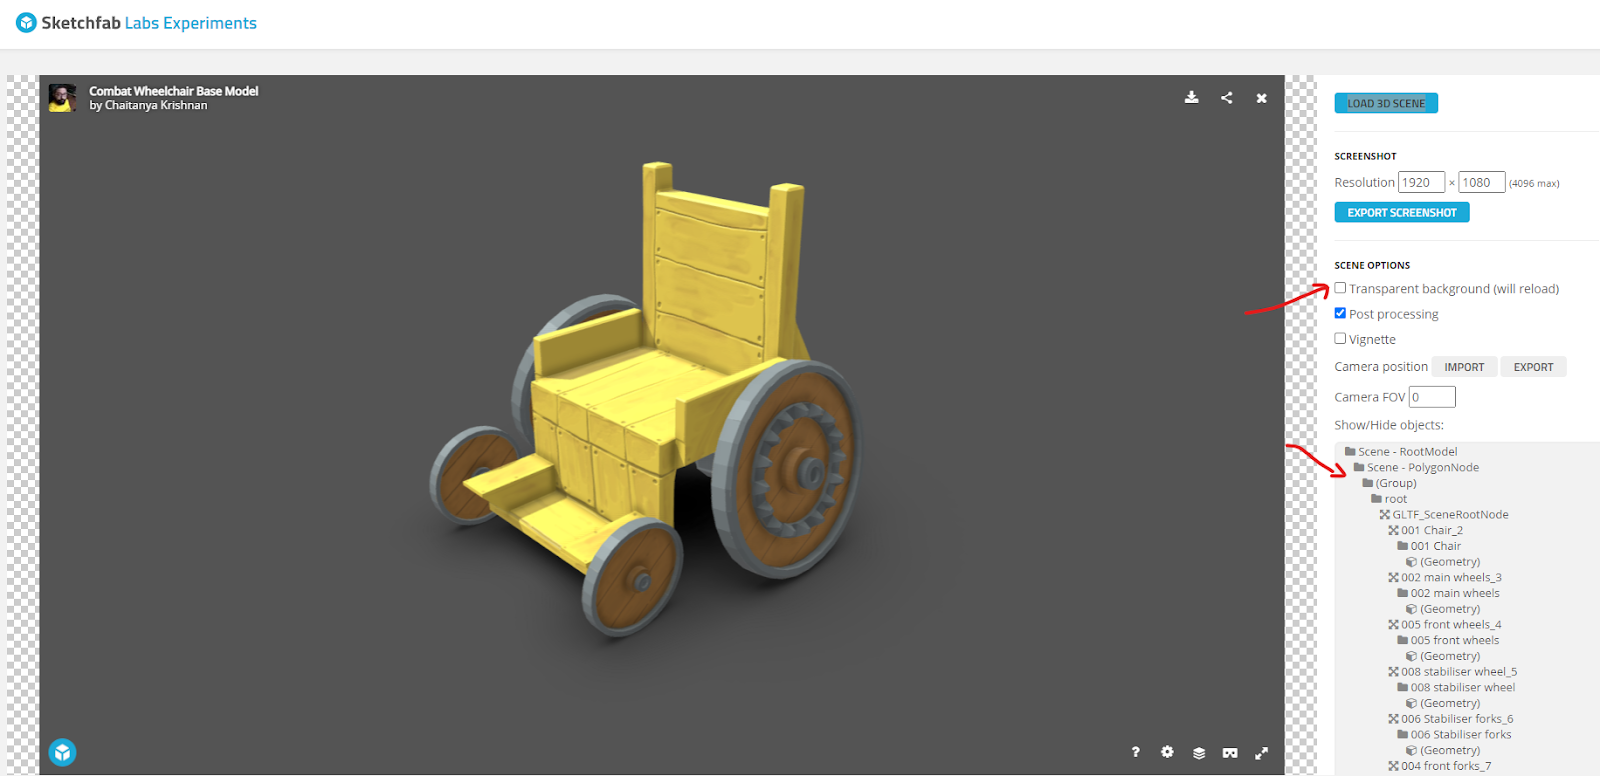This screenshot has width=1600, height=776.
Task: Select 008 stabiliser wheel folder node
Action: coord(1456,687)
